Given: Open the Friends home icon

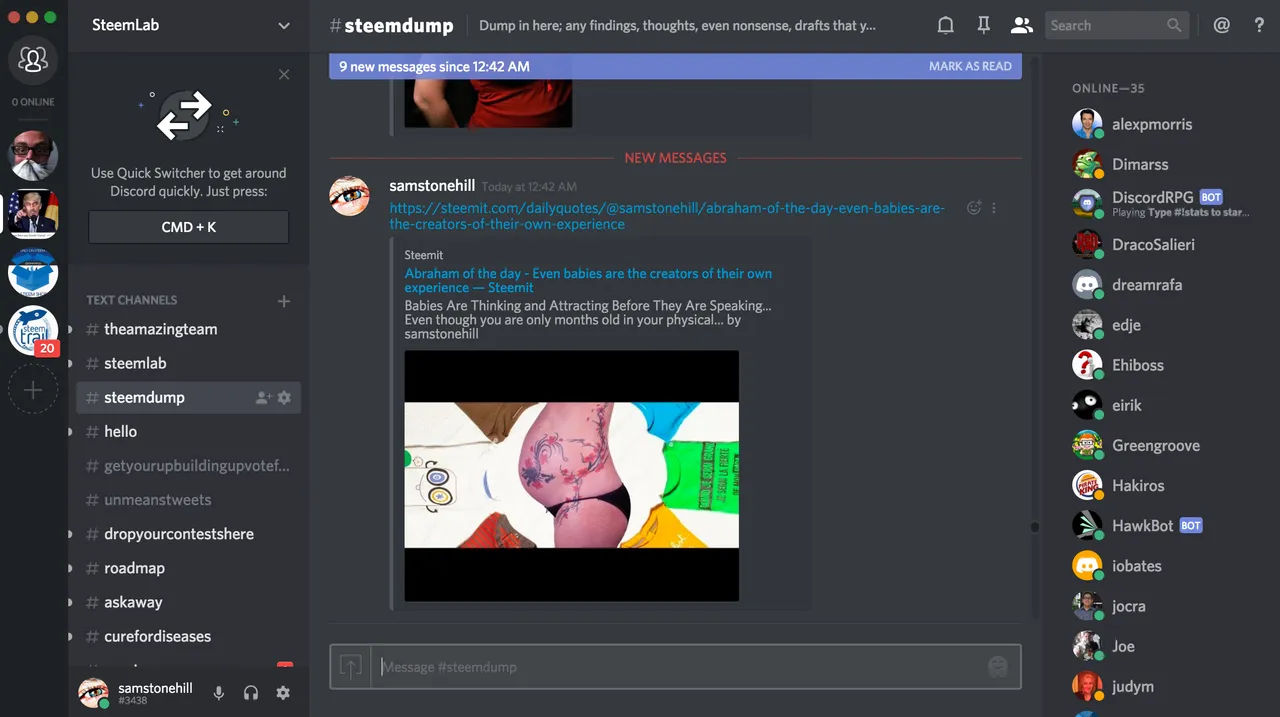Looking at the screenshot, I should point(33,61).
